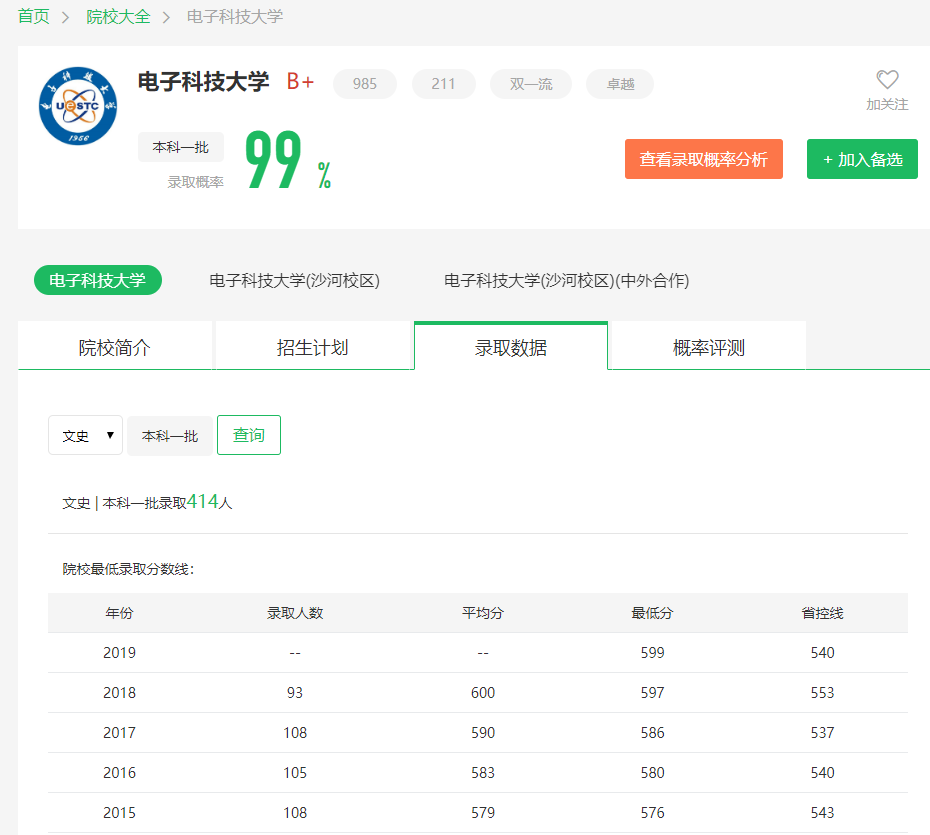Click the 576 minimum score for 2015

[x=652, y=812]
